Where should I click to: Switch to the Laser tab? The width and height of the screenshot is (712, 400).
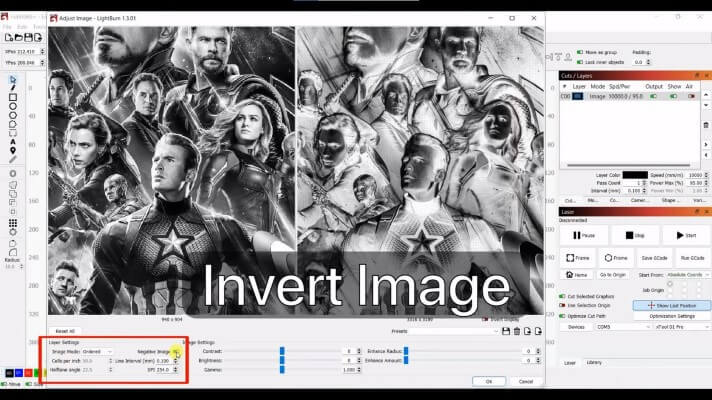pyautogui.click(x=570, y=362)
